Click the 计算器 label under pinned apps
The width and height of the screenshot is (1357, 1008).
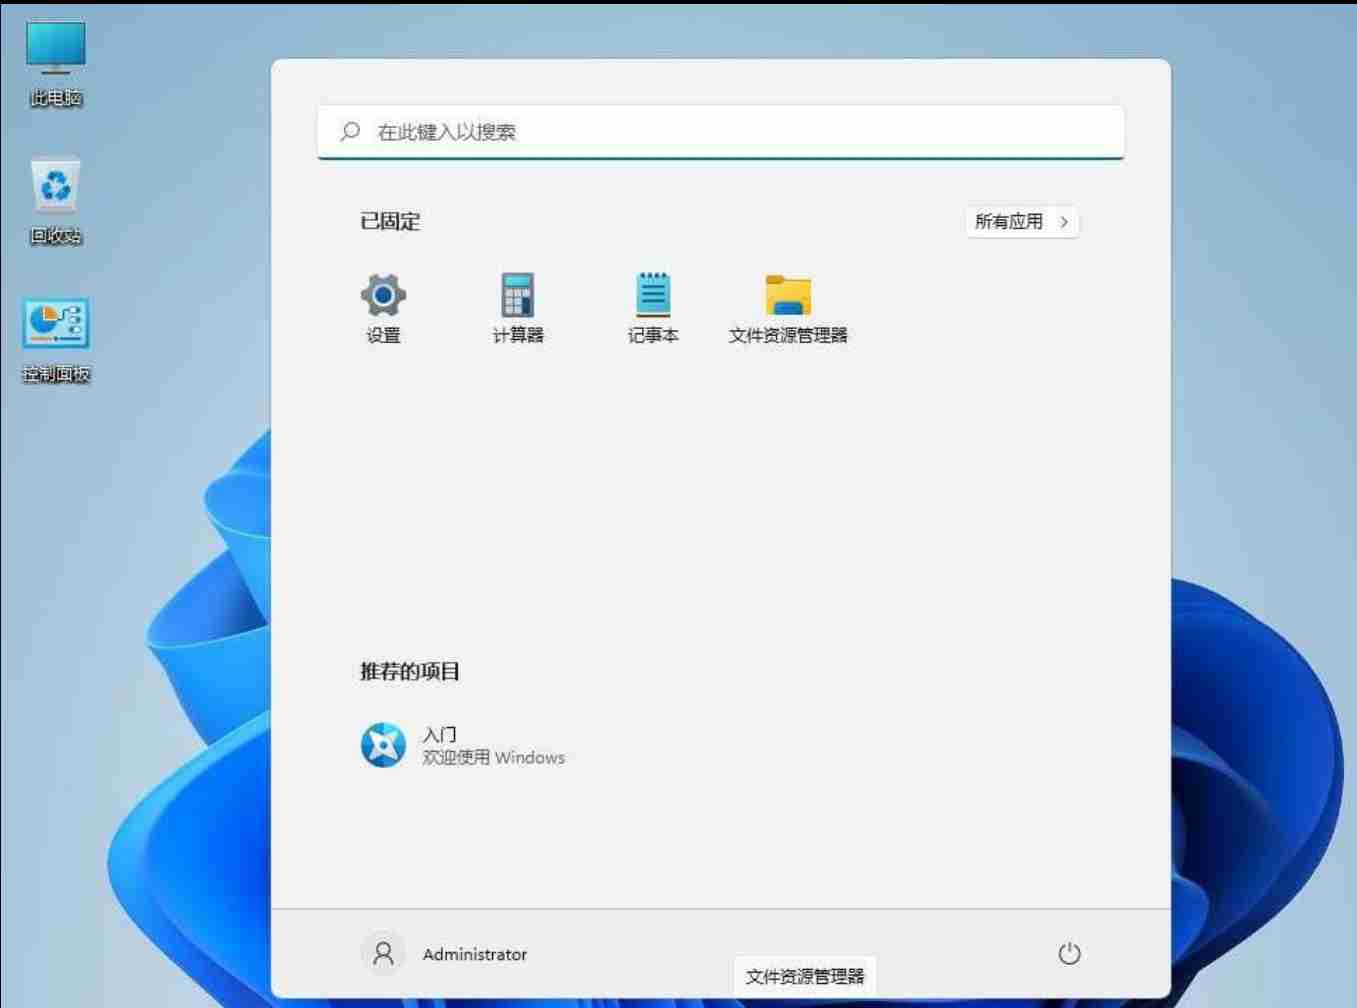pyautogui.click(x=518, y=336)
